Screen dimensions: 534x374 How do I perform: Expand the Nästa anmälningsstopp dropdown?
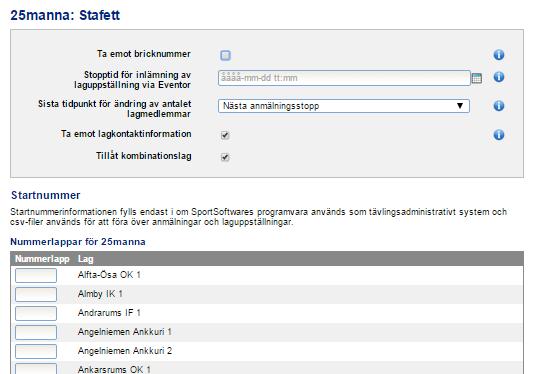coord(344,106)
